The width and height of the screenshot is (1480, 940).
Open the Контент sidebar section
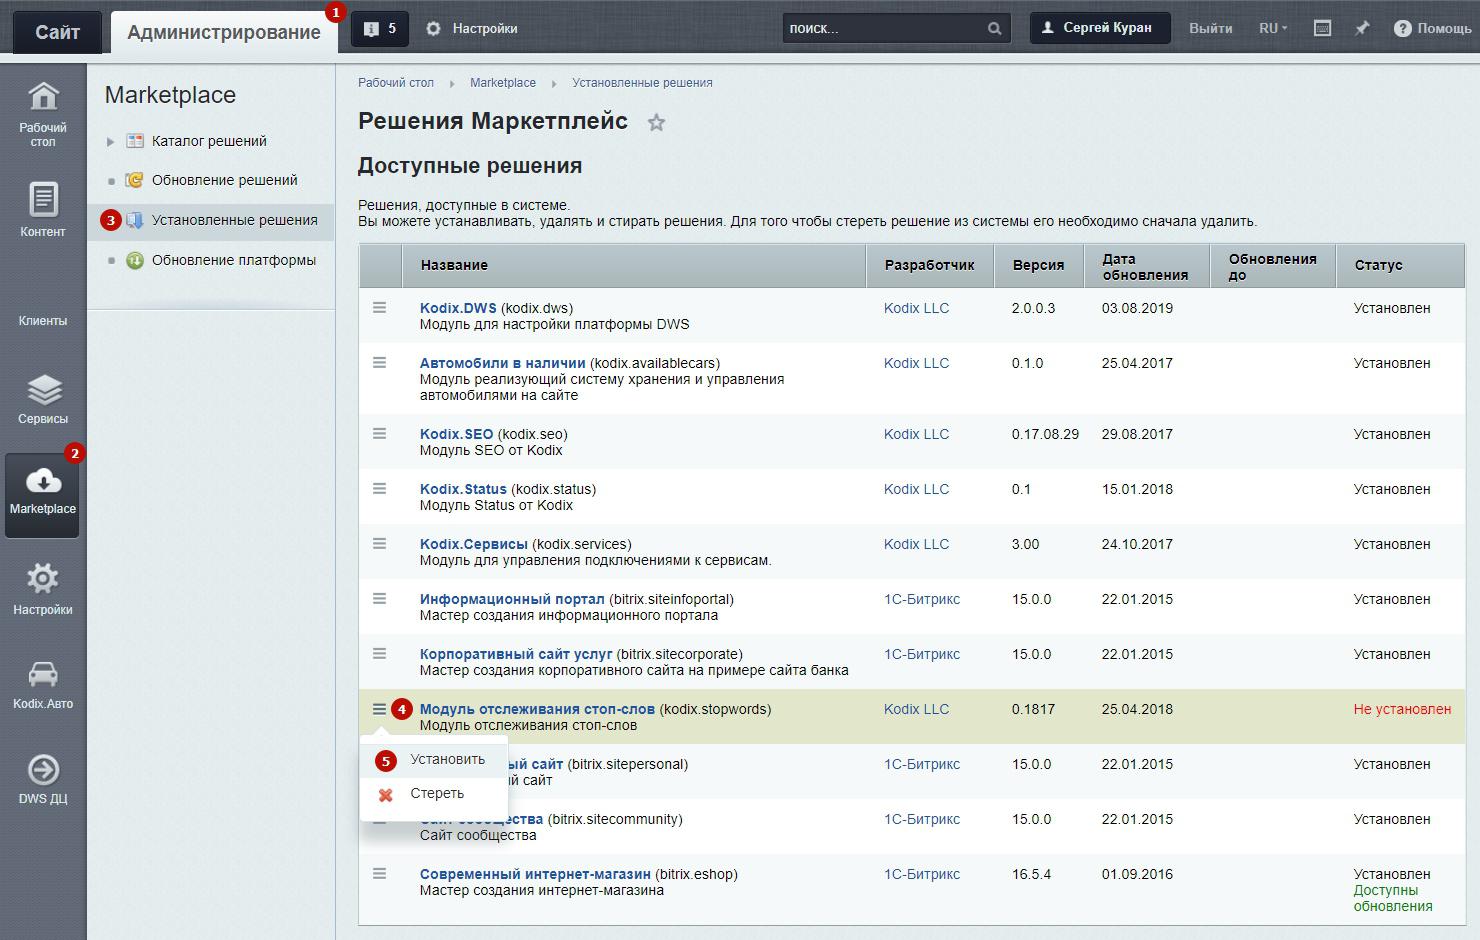[x=43, y=208]
